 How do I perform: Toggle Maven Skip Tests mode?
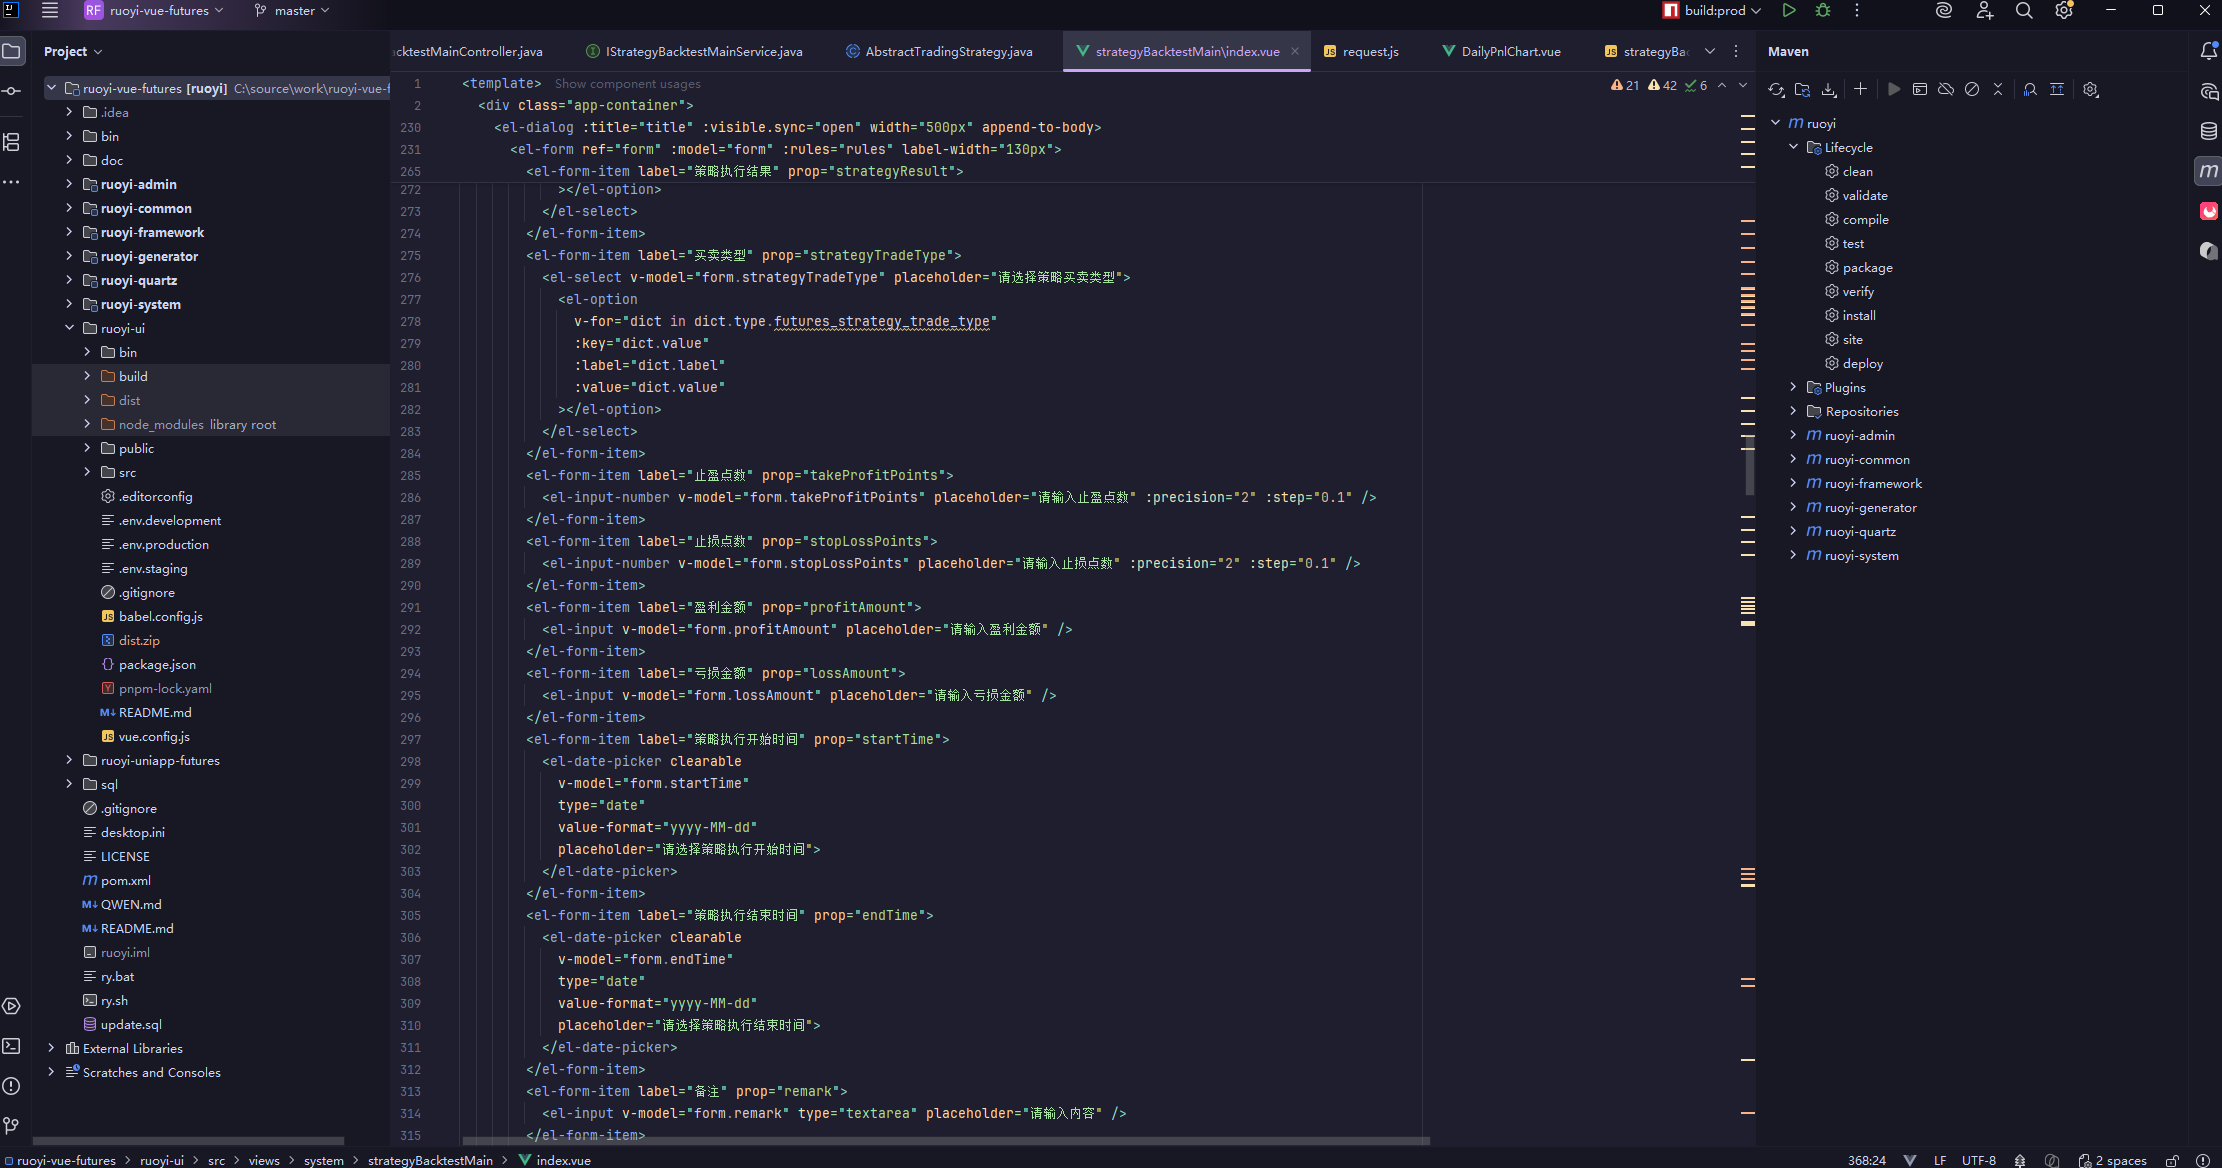pos(1972,89)
